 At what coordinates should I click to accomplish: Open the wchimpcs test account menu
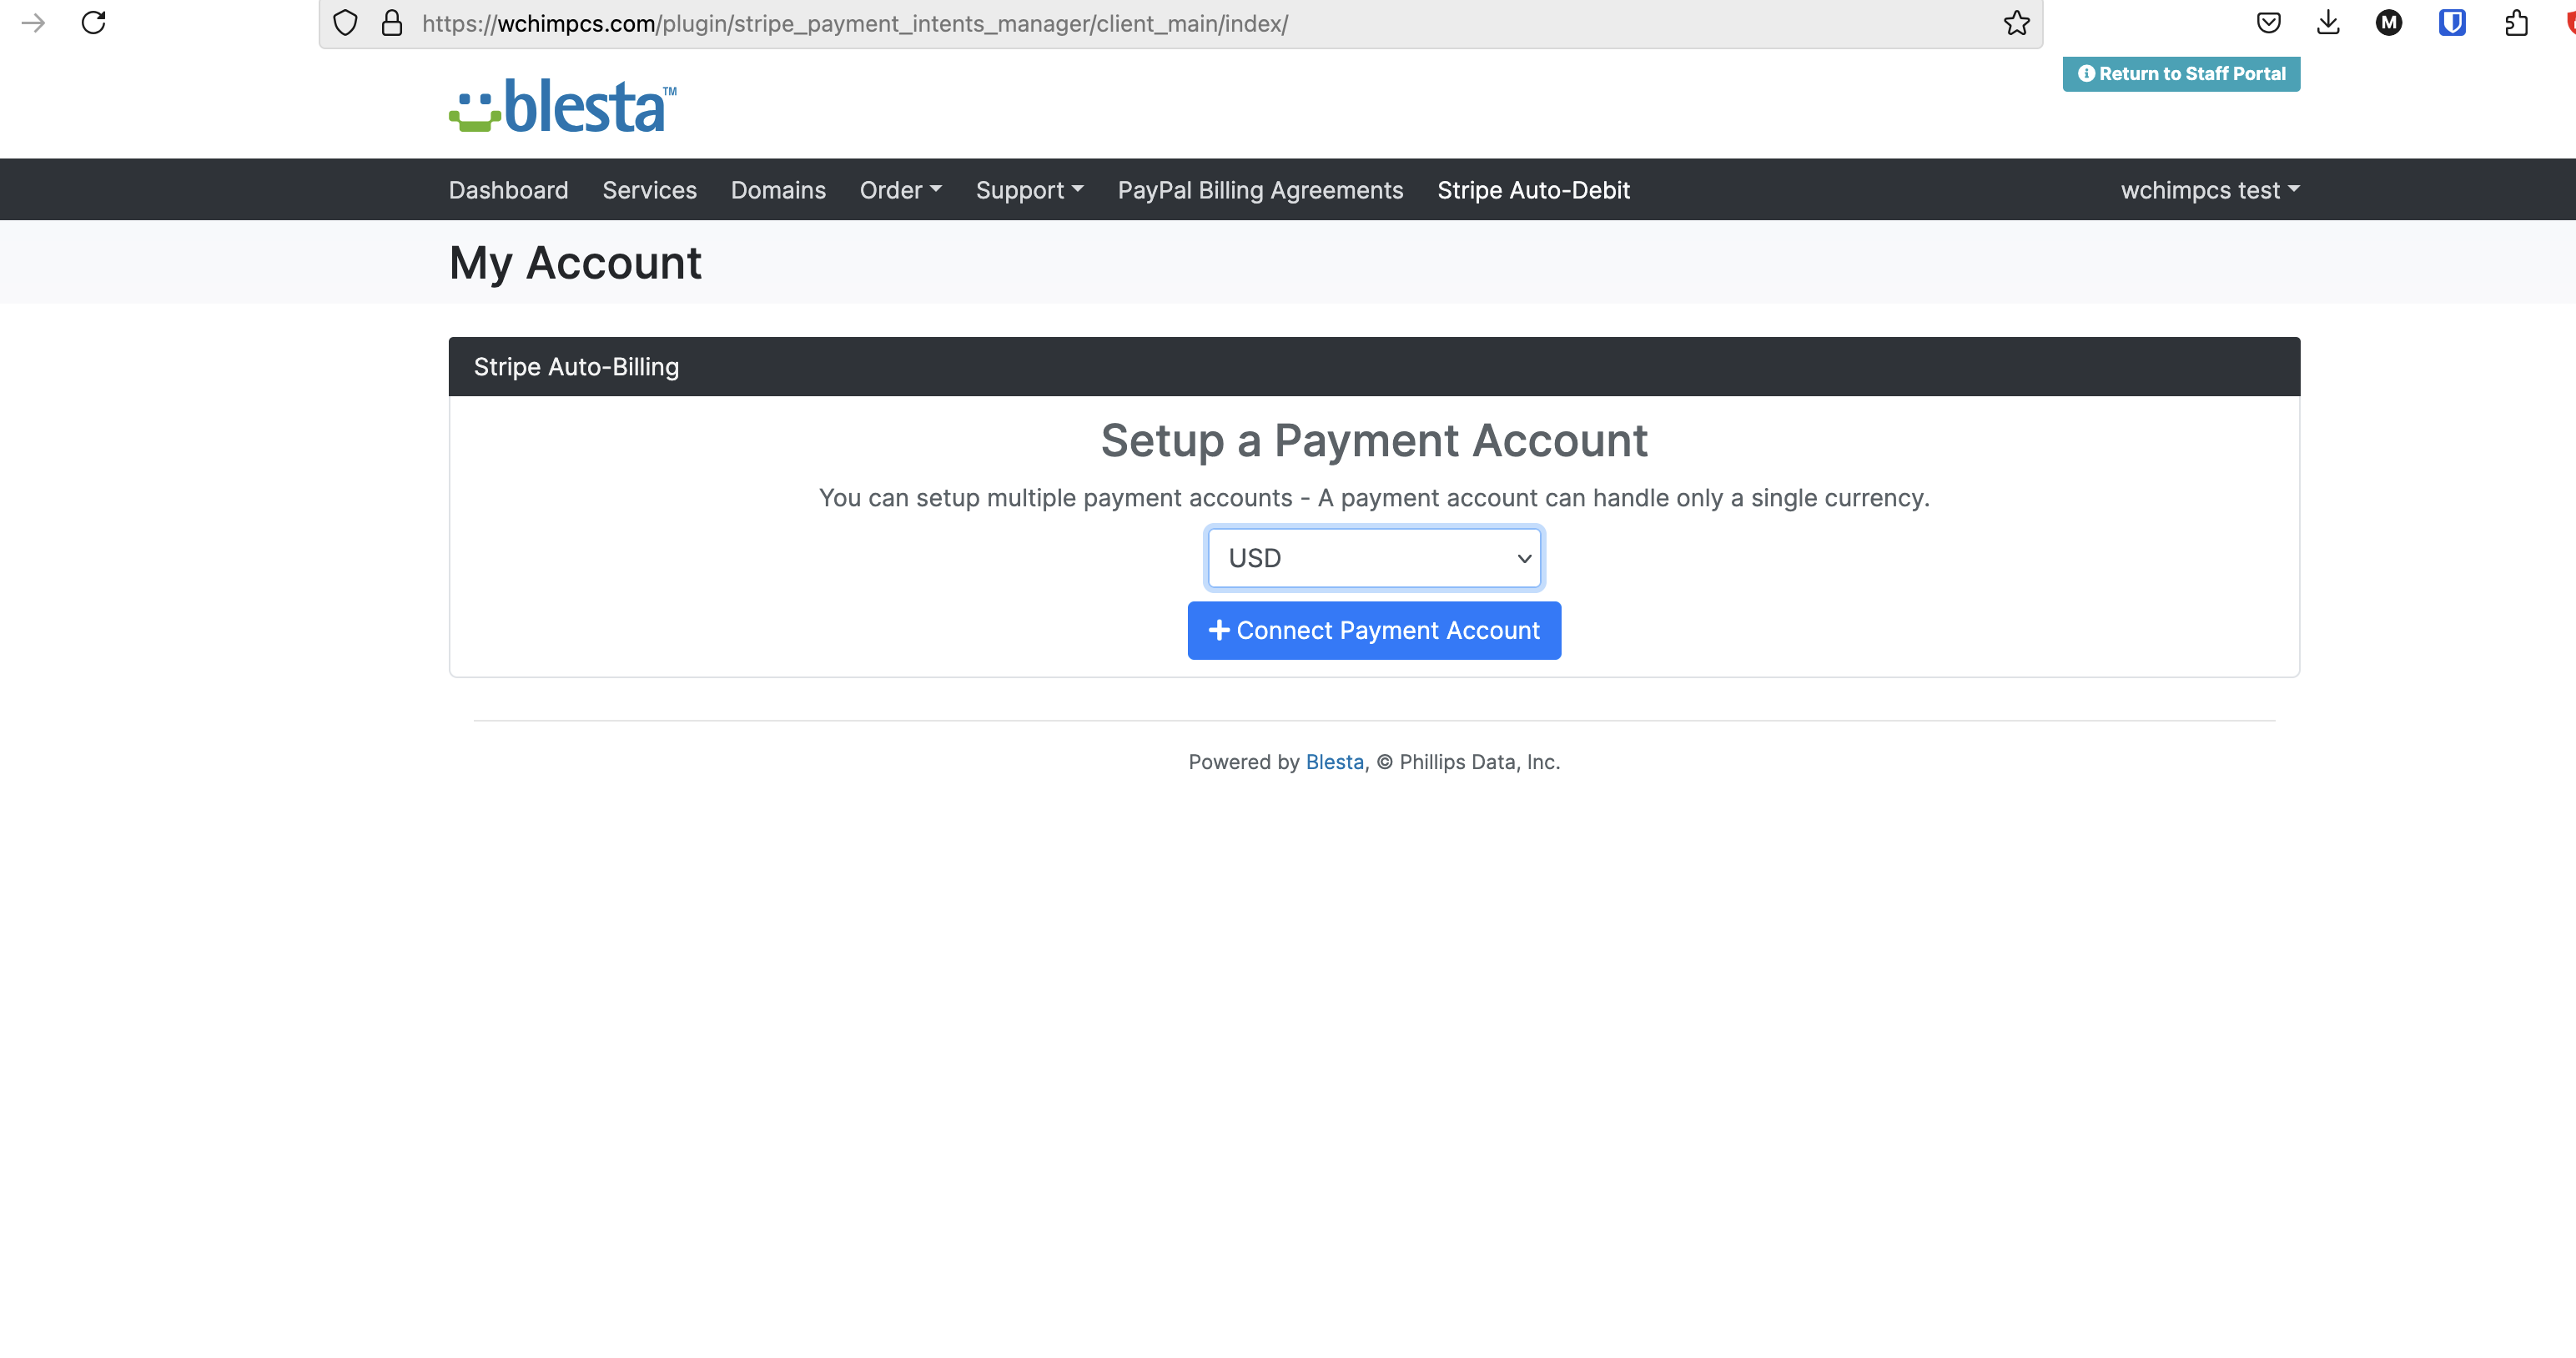pos(2209,190)
